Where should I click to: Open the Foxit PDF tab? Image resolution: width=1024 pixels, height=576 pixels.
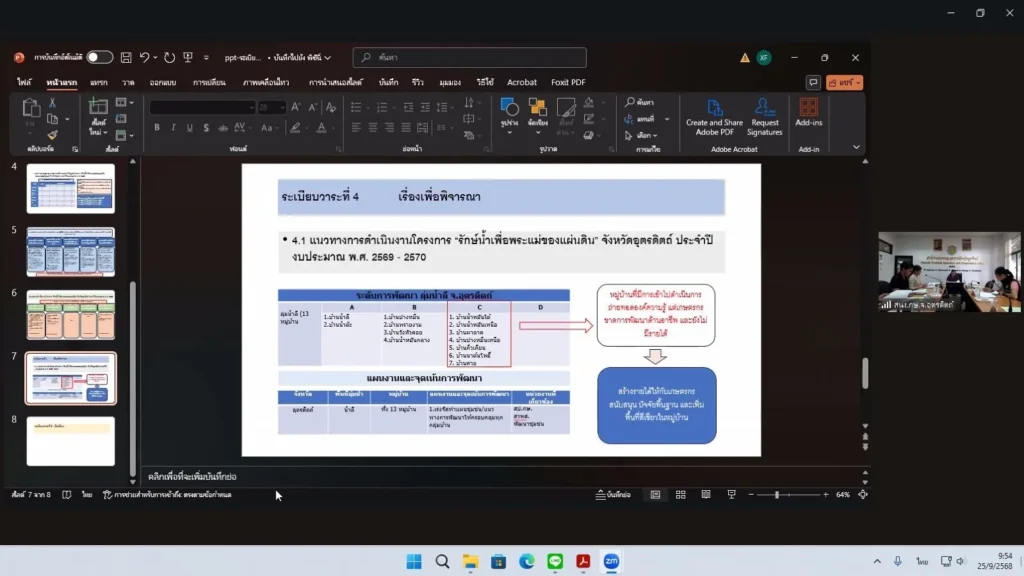point(568,82)
